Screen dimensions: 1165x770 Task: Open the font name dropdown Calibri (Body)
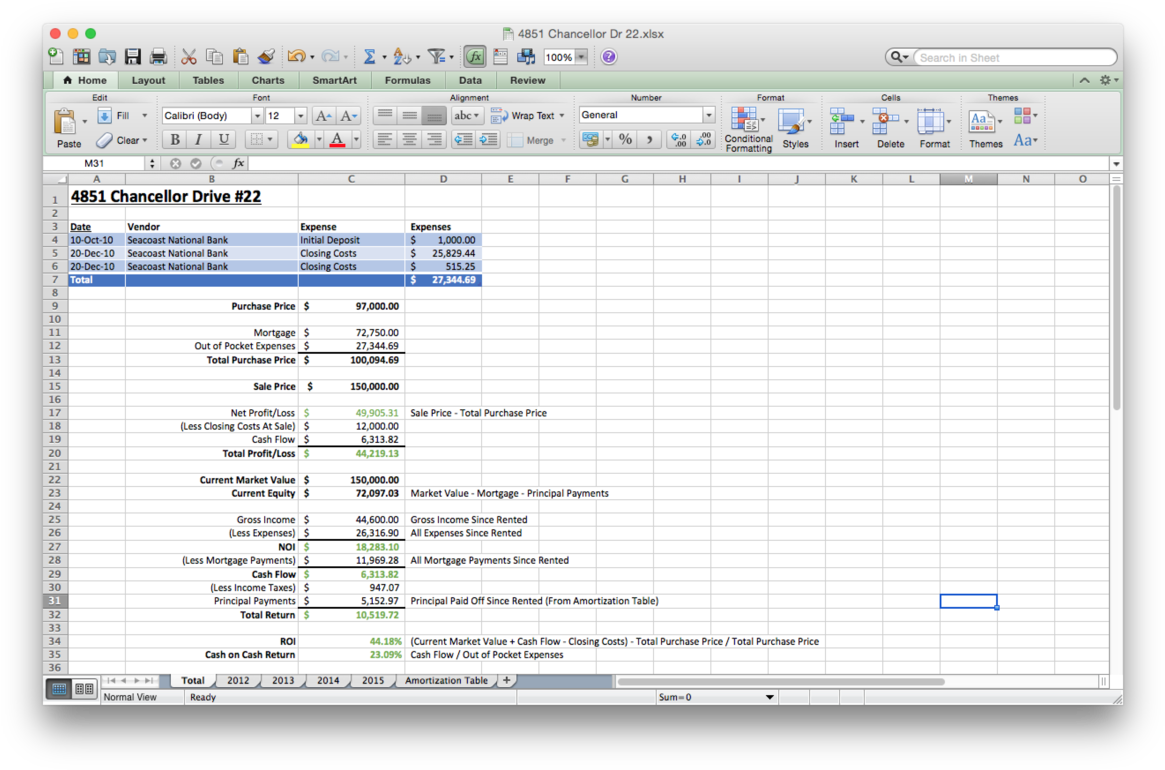tap(257, 116)
